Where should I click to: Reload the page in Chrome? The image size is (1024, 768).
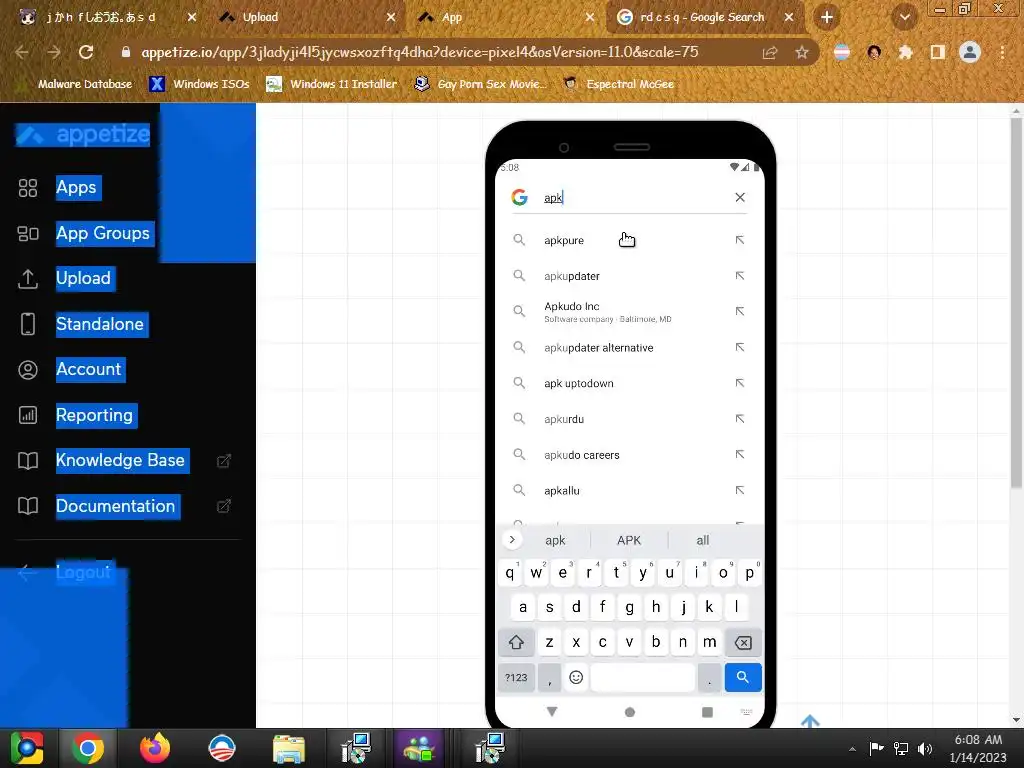pos(86,52)
